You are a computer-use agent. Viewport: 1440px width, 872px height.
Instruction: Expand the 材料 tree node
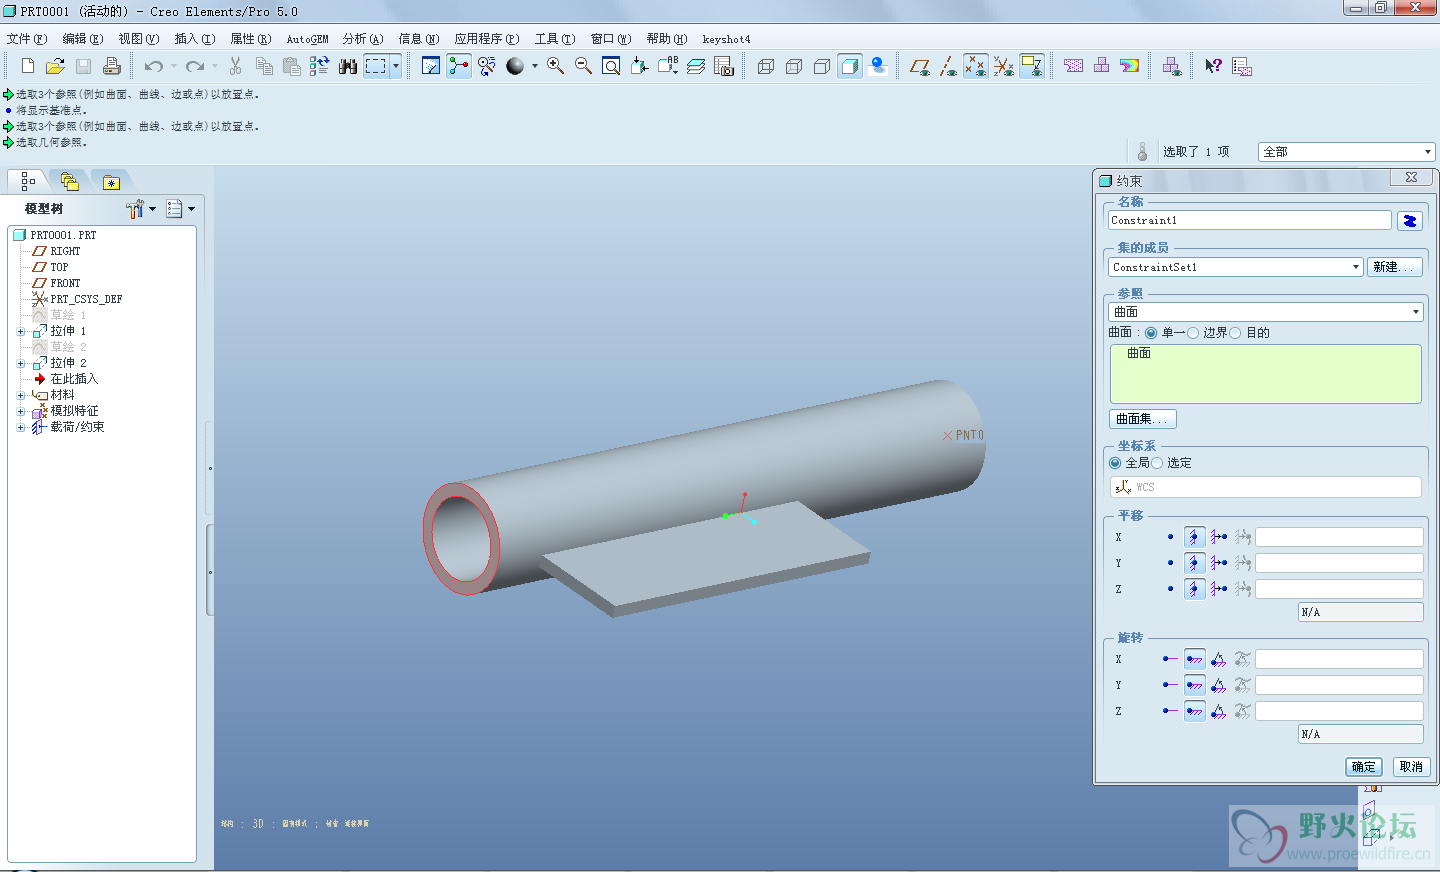(x=21, y=395)
